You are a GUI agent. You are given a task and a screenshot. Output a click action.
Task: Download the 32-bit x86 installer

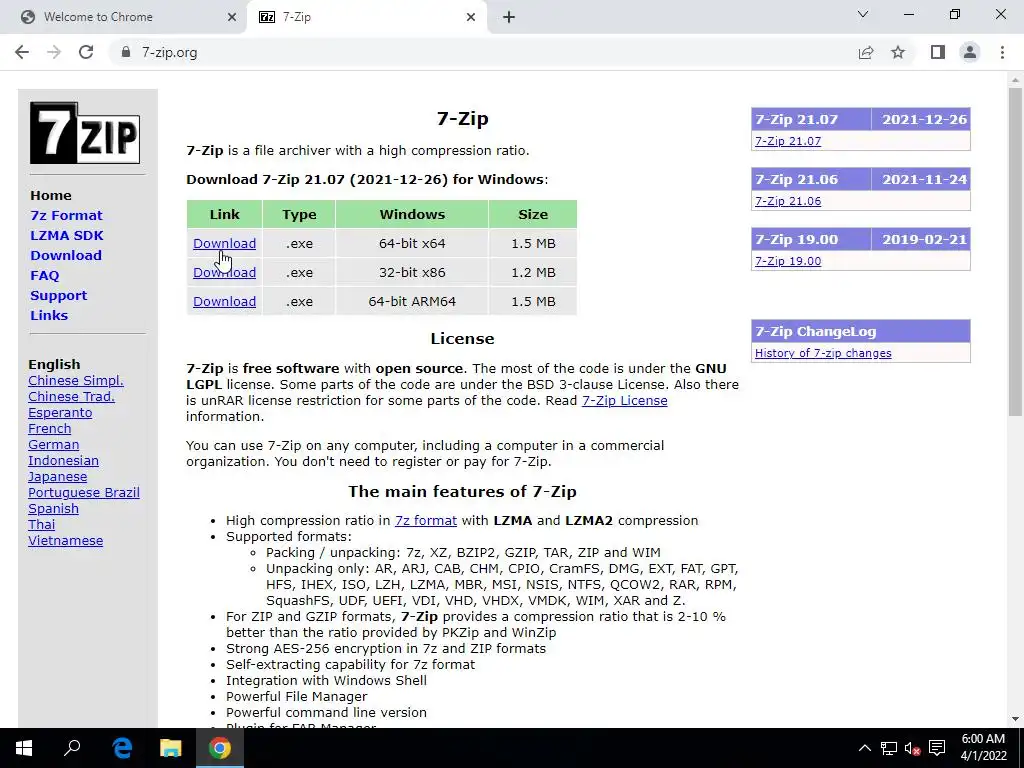click(x=224, y=272)
